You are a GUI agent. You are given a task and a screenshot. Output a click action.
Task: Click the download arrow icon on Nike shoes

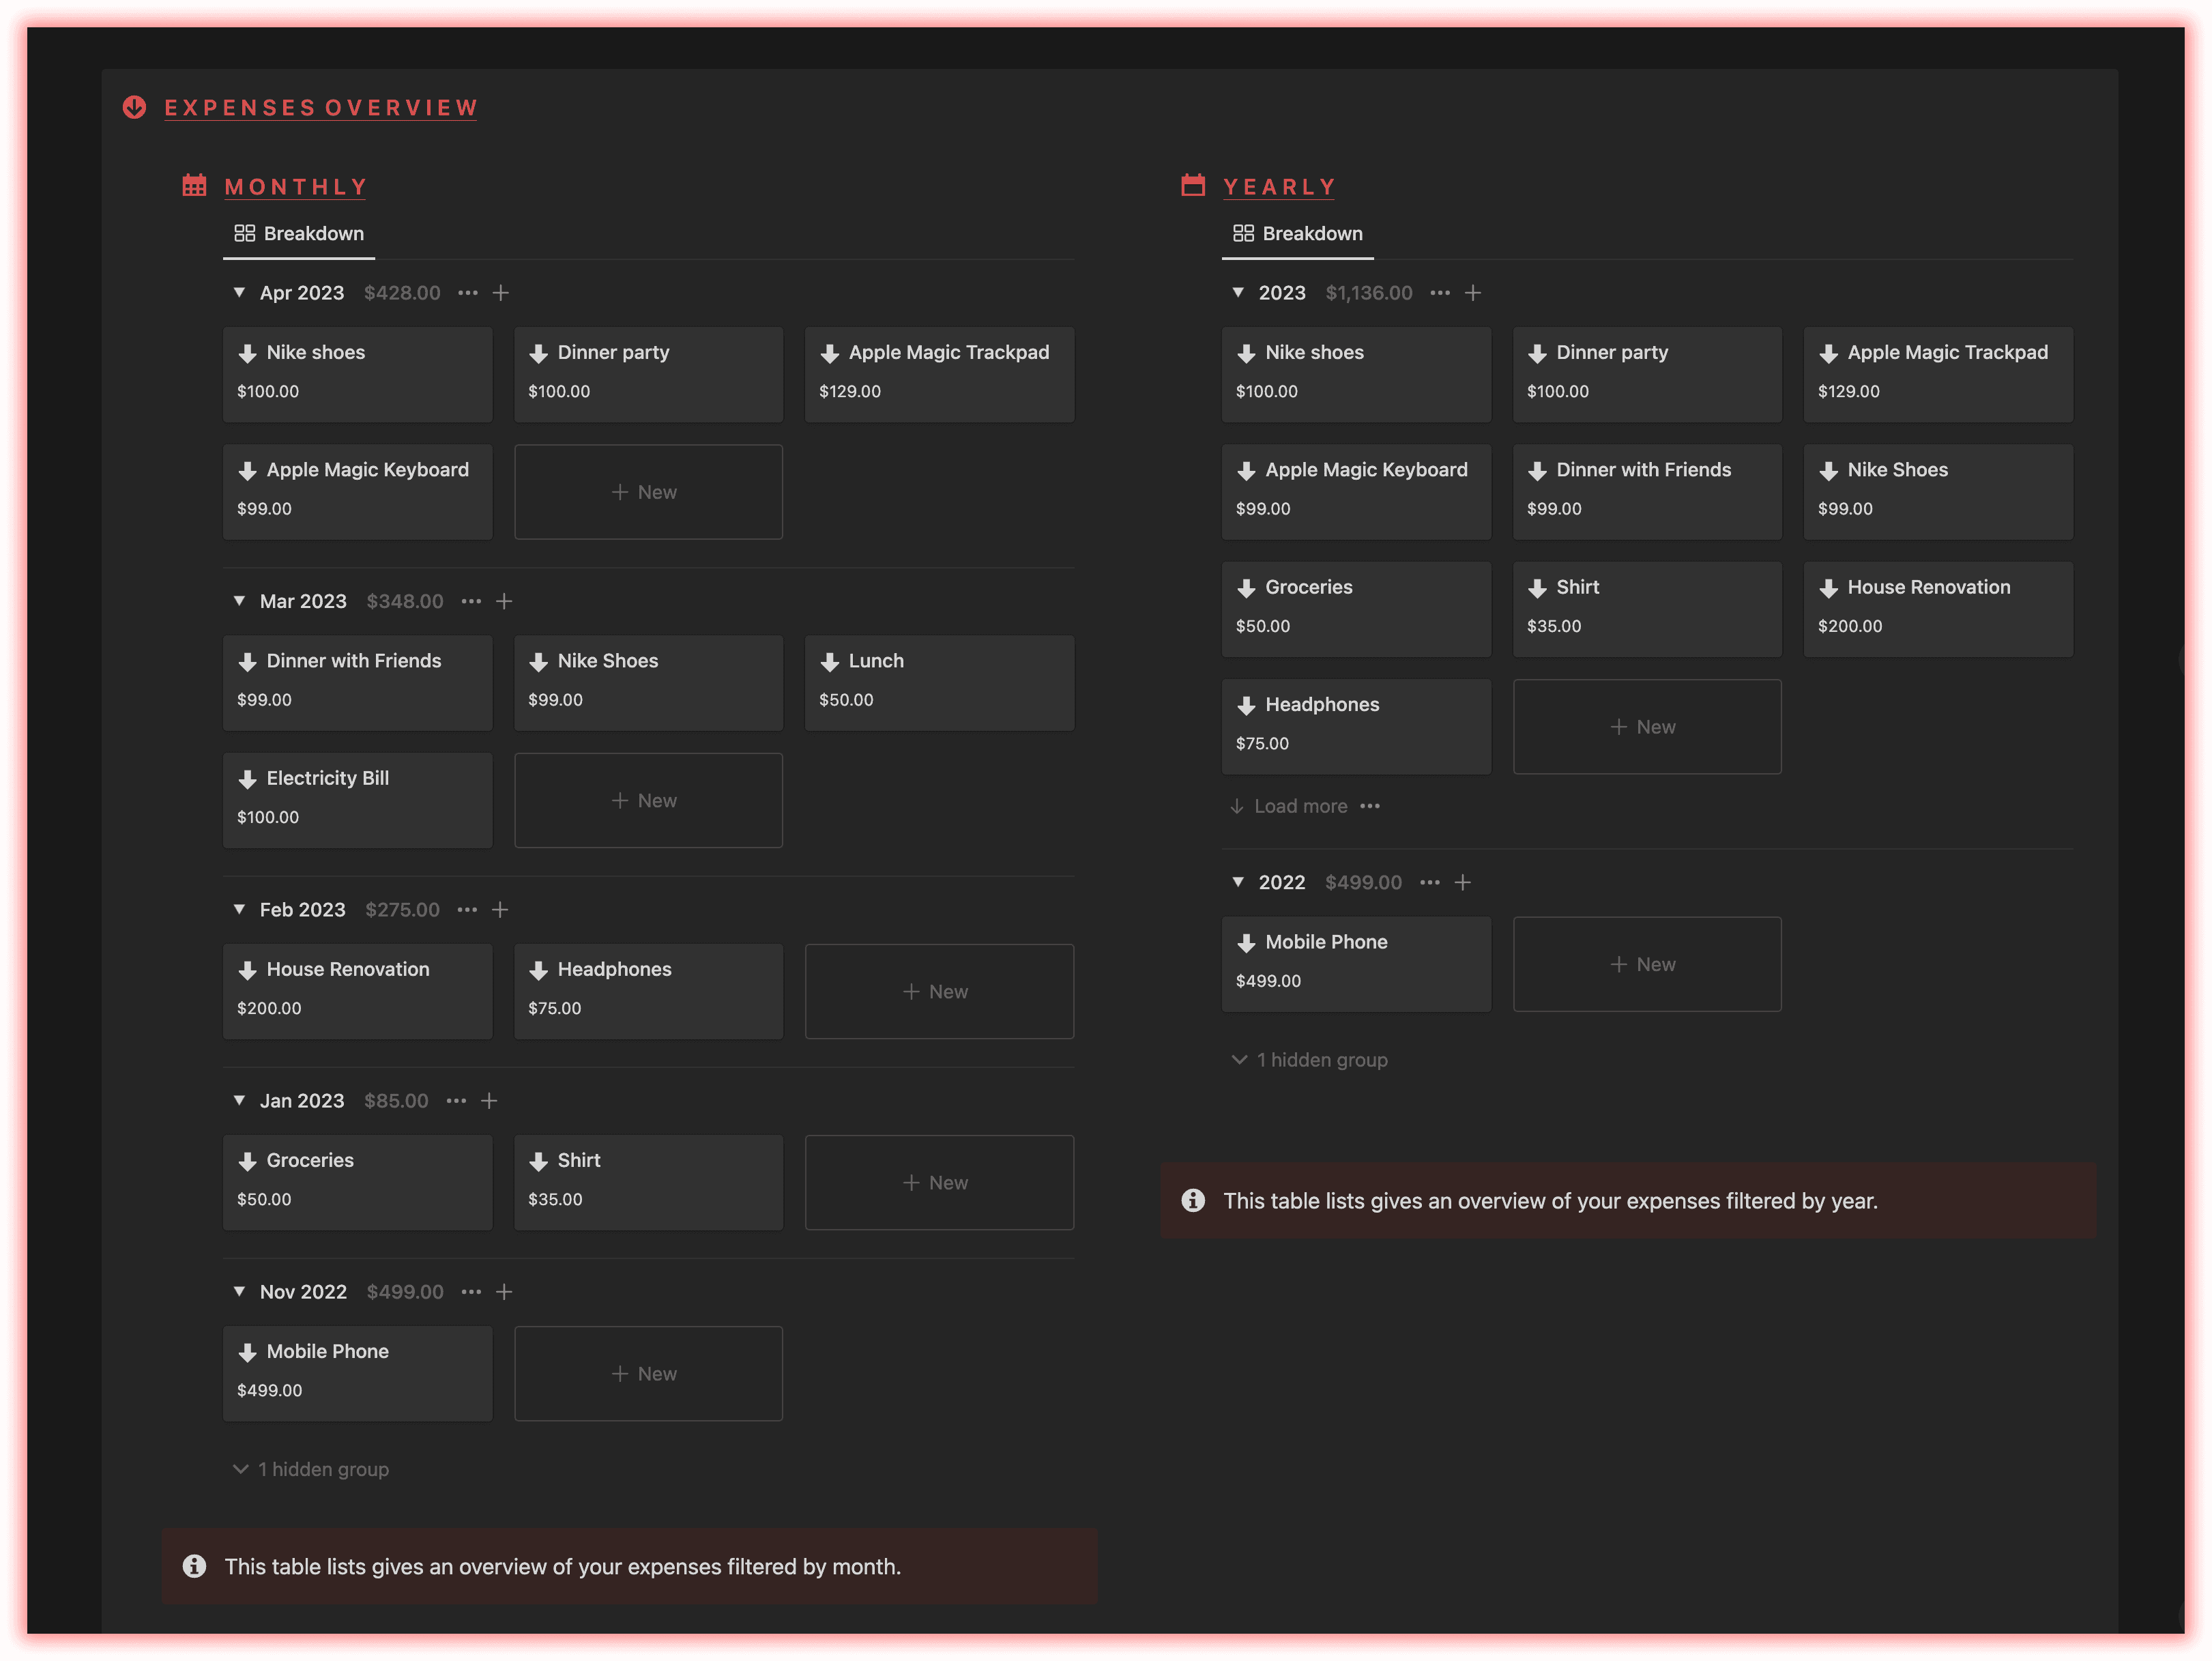246,352
